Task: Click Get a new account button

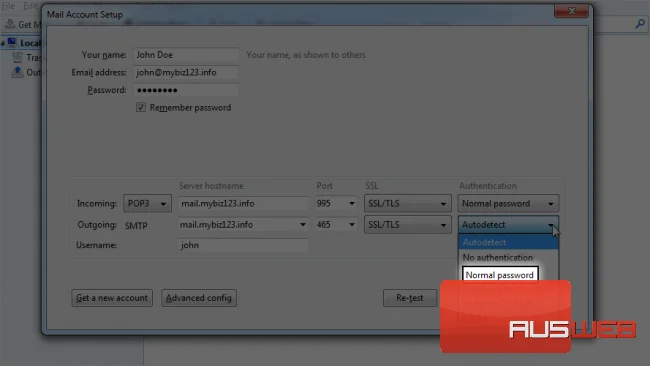Action: 112,298
